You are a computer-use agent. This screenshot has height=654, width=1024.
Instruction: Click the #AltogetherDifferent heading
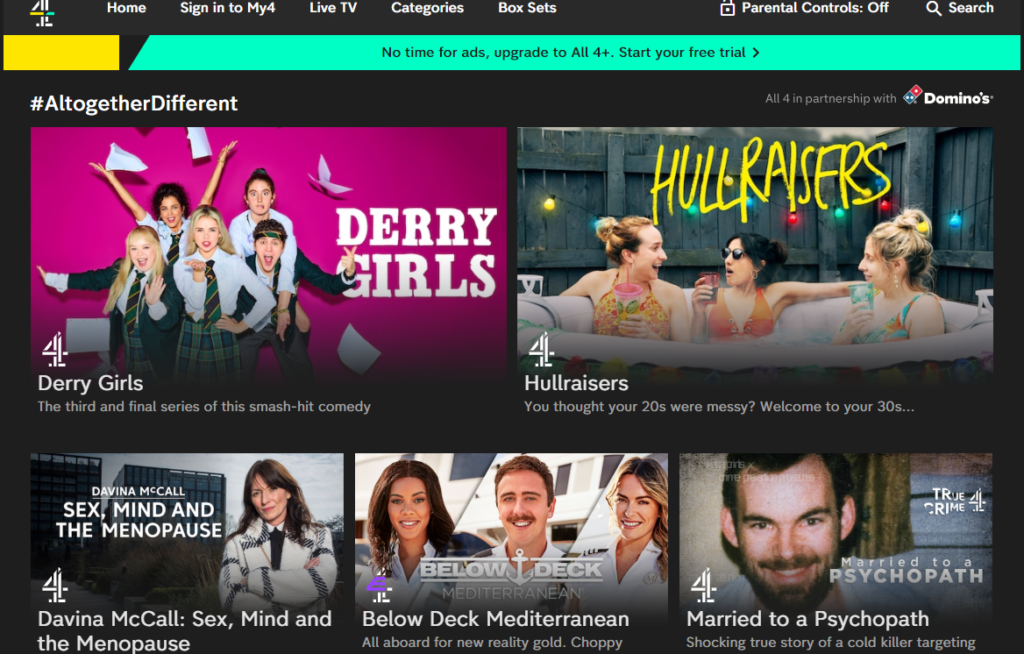tap(134, 103)
